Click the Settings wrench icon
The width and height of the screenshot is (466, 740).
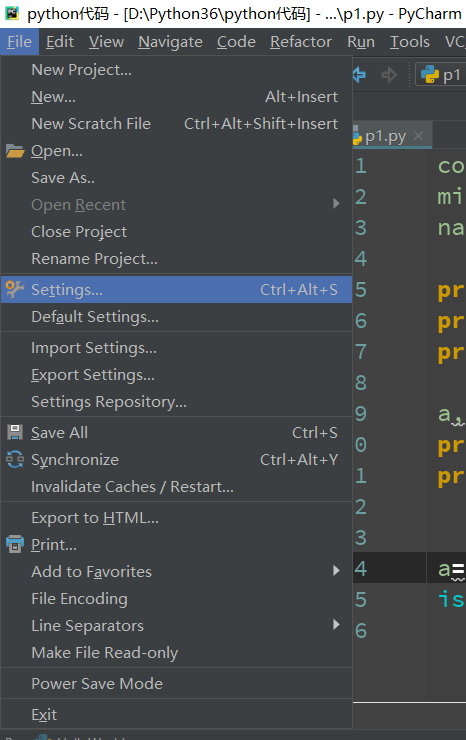pyautogui.click(x=15, y=289)
